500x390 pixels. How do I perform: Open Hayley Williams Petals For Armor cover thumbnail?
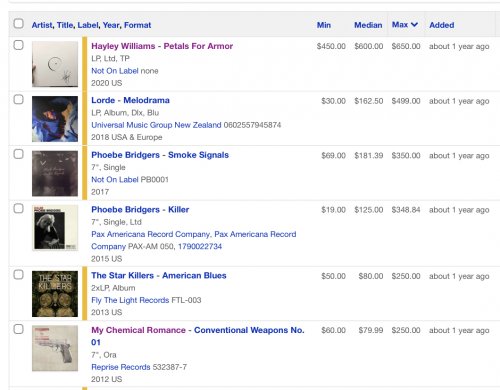55,64
